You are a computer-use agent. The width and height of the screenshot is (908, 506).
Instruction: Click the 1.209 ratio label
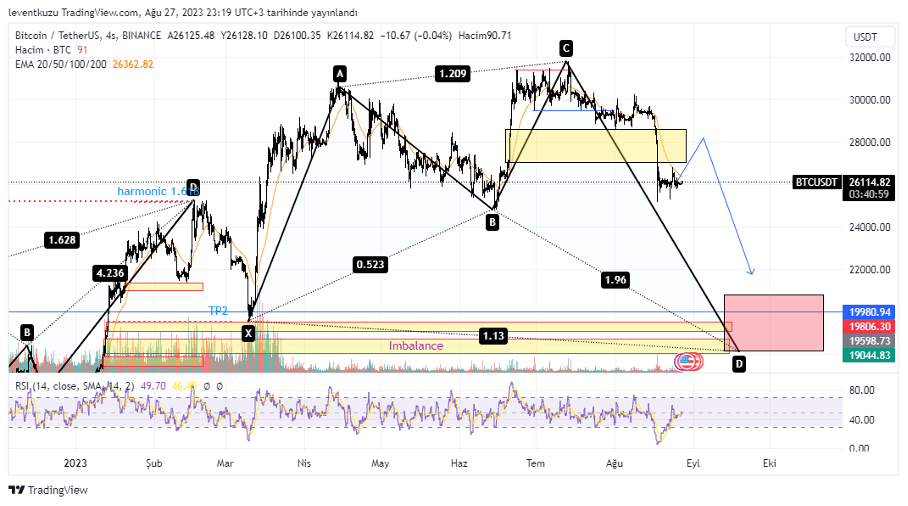coord(452,73)
